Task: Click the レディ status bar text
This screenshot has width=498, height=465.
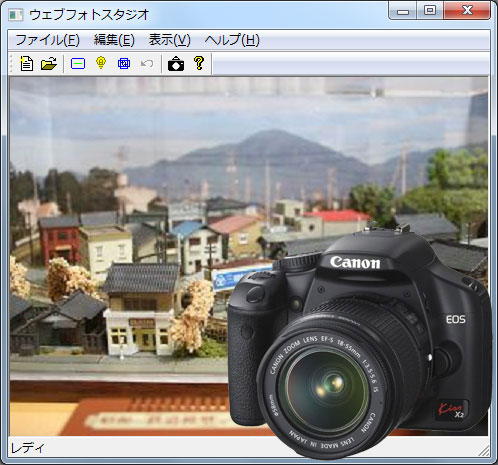Action: [x=28, y=448]
